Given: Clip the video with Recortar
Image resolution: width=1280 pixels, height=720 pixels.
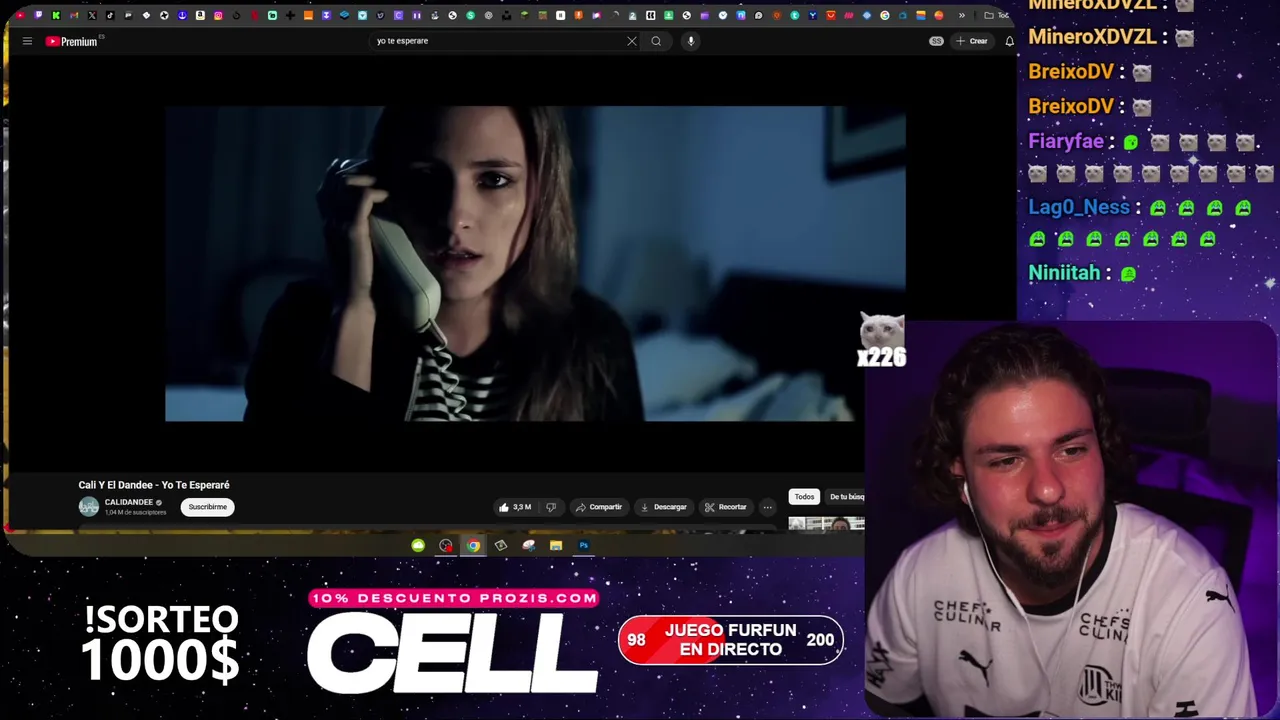Looking at the screenshot, I should tap(726, 507).
